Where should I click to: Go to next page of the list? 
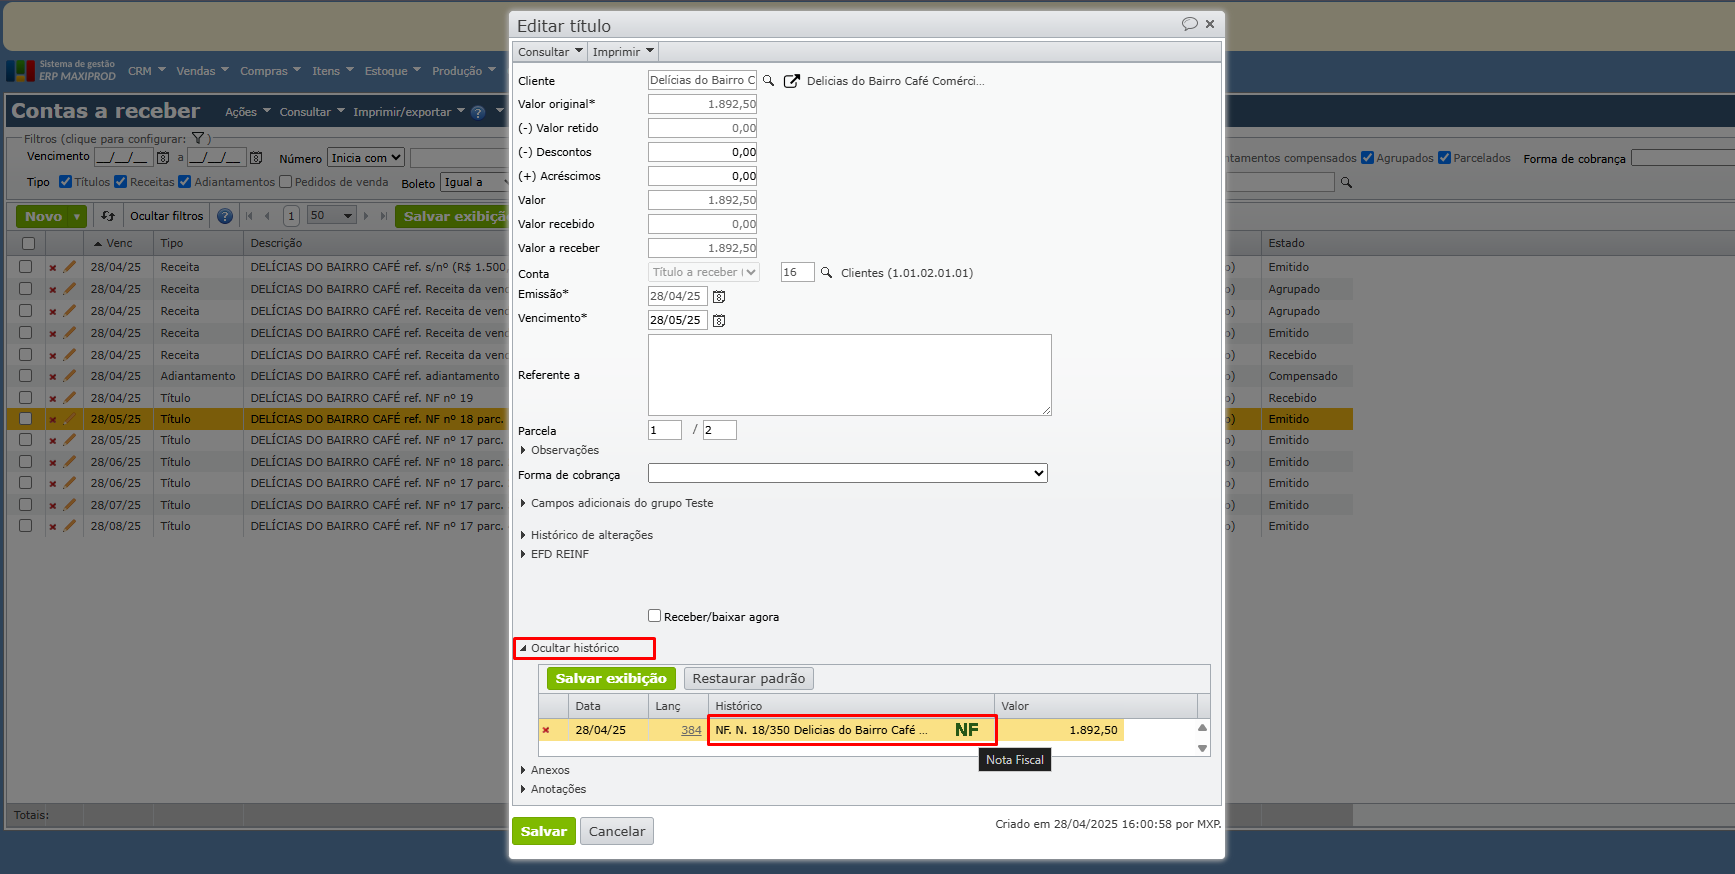tap(366, 216)
